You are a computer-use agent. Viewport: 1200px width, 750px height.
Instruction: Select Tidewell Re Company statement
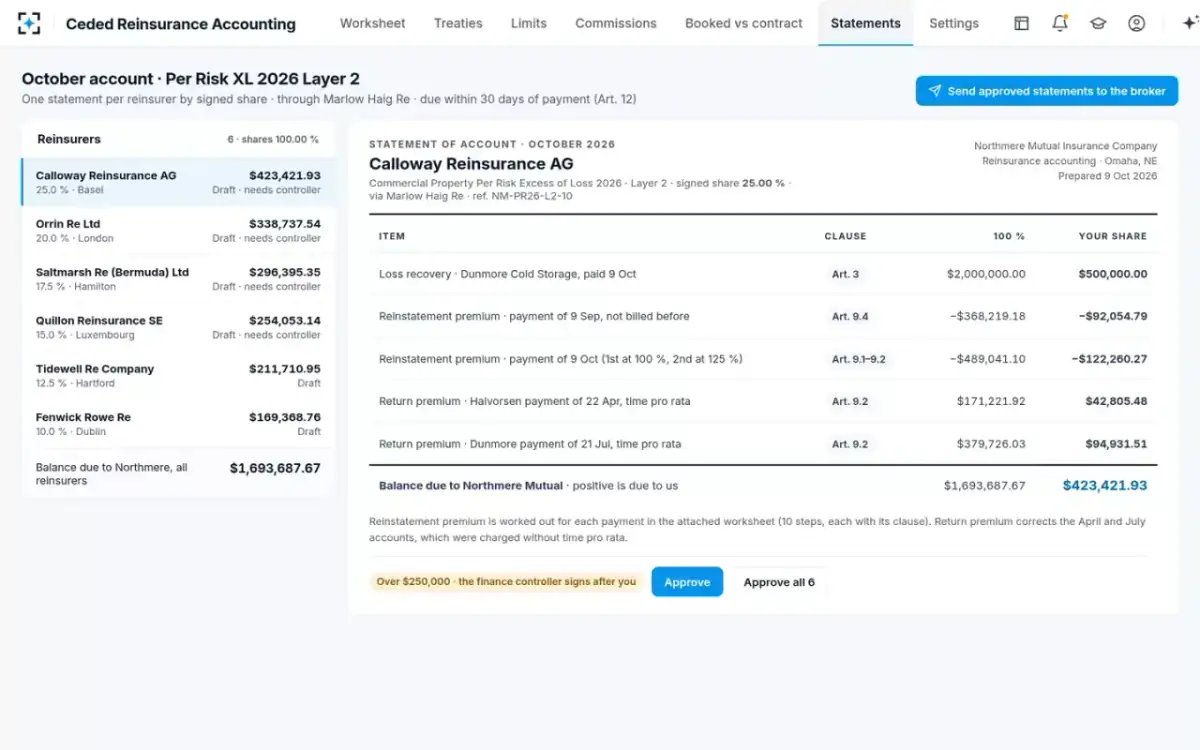pyautogui.click(x=179, y=376)
